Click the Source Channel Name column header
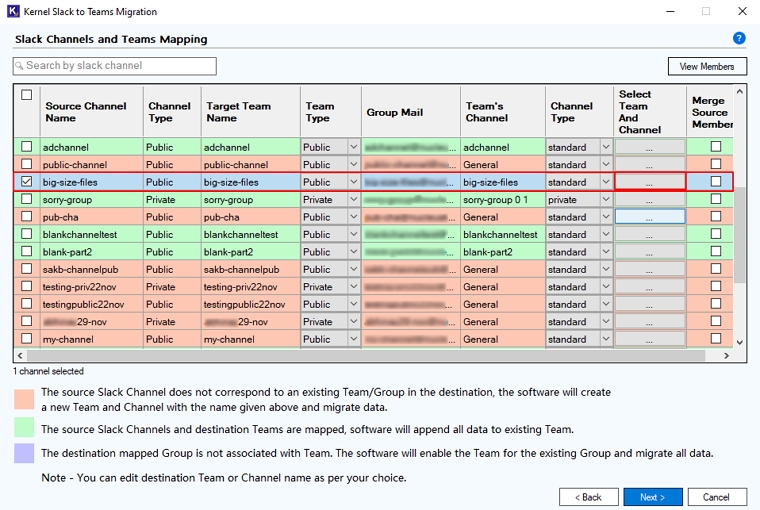The height and width of the screenshot is (510, 760). click(92, 112)
